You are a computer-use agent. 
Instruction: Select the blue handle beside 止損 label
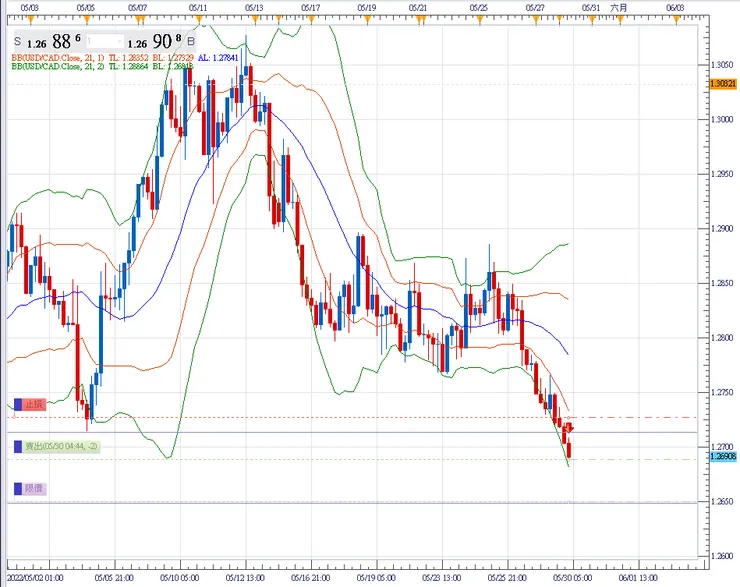[18, 404]
